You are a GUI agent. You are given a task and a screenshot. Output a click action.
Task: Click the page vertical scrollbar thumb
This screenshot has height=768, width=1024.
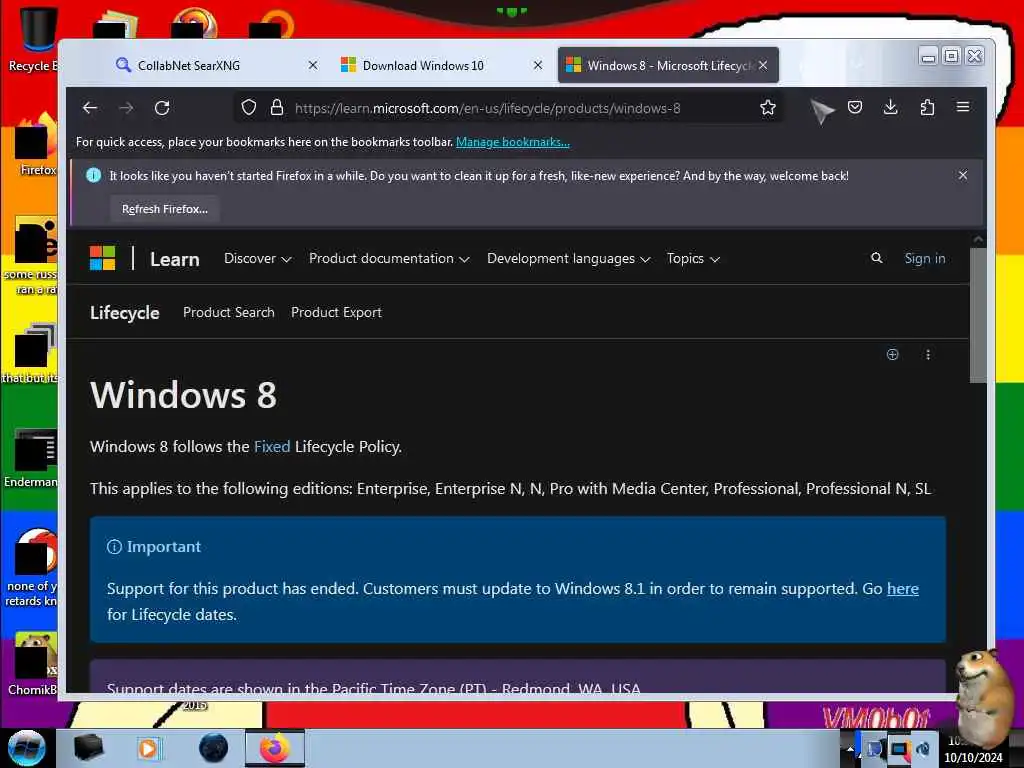(x=978, y=315)
